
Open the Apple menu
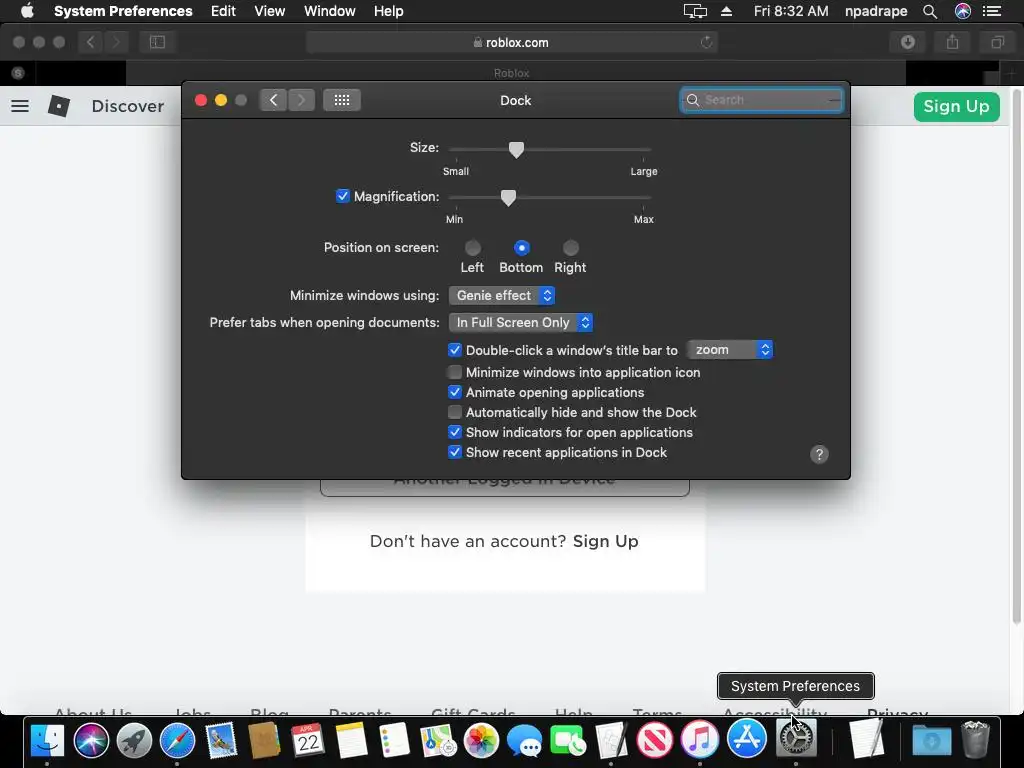pos(27,11)
